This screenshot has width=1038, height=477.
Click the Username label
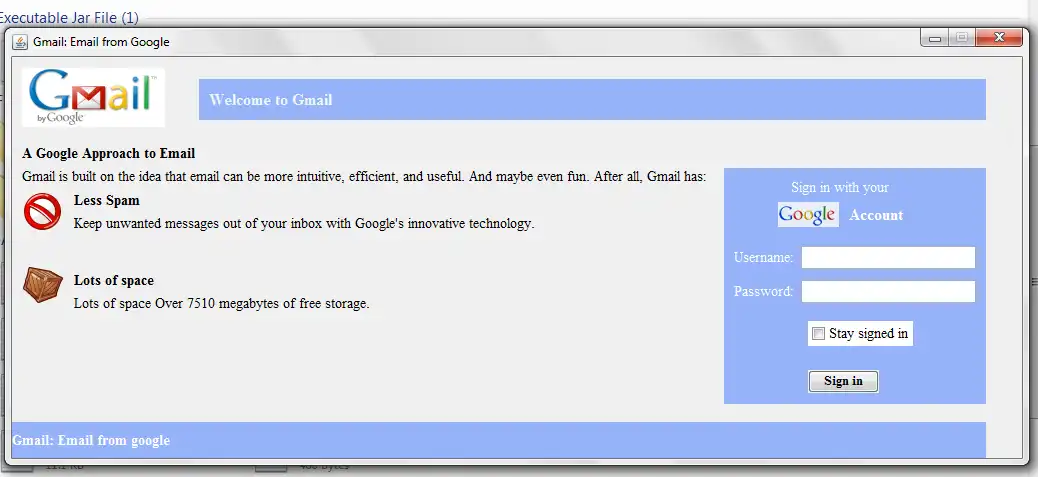(x=763, y=257)
